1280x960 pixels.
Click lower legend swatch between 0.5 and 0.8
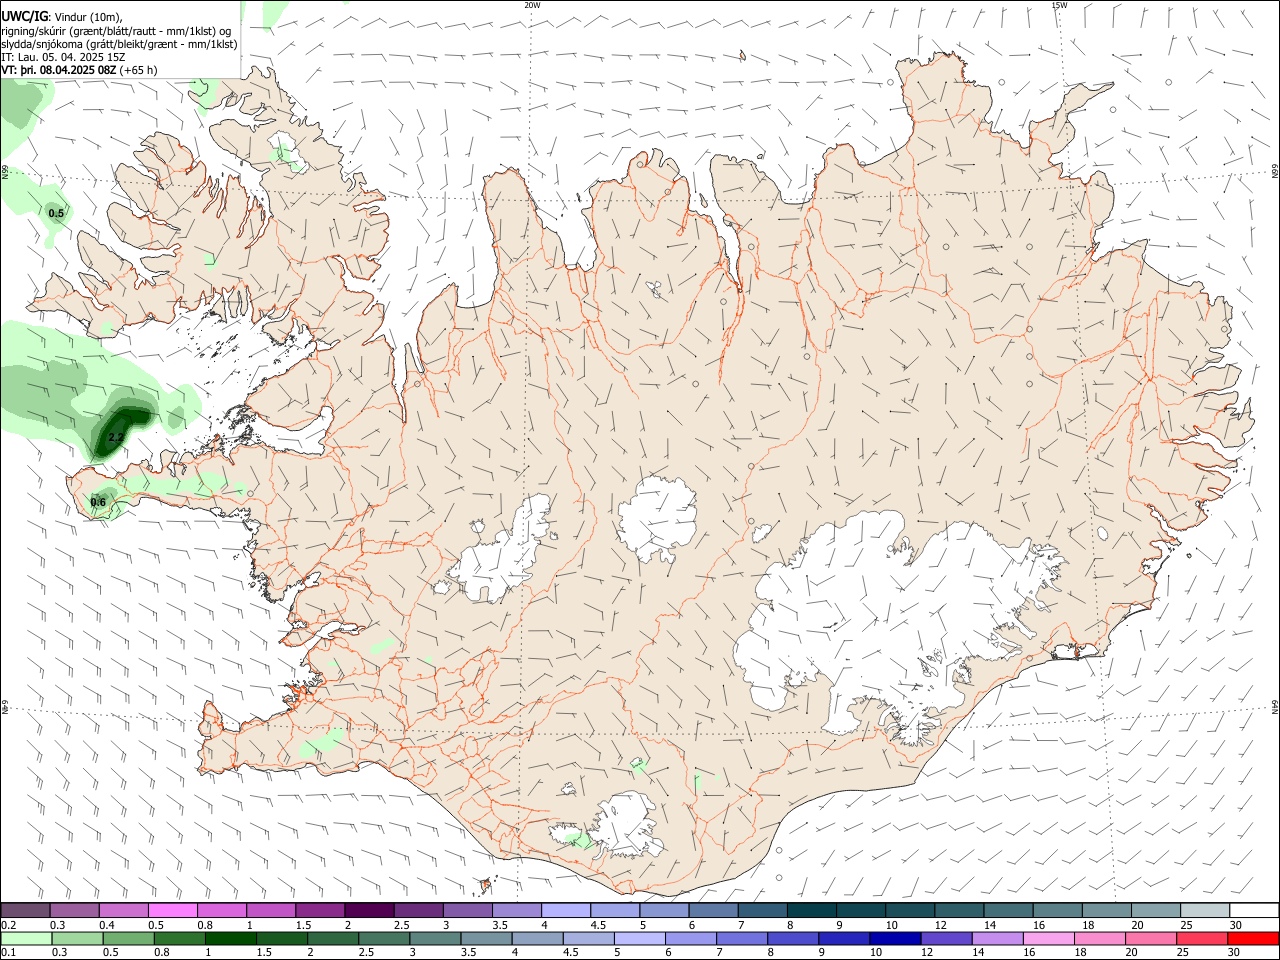129,938
